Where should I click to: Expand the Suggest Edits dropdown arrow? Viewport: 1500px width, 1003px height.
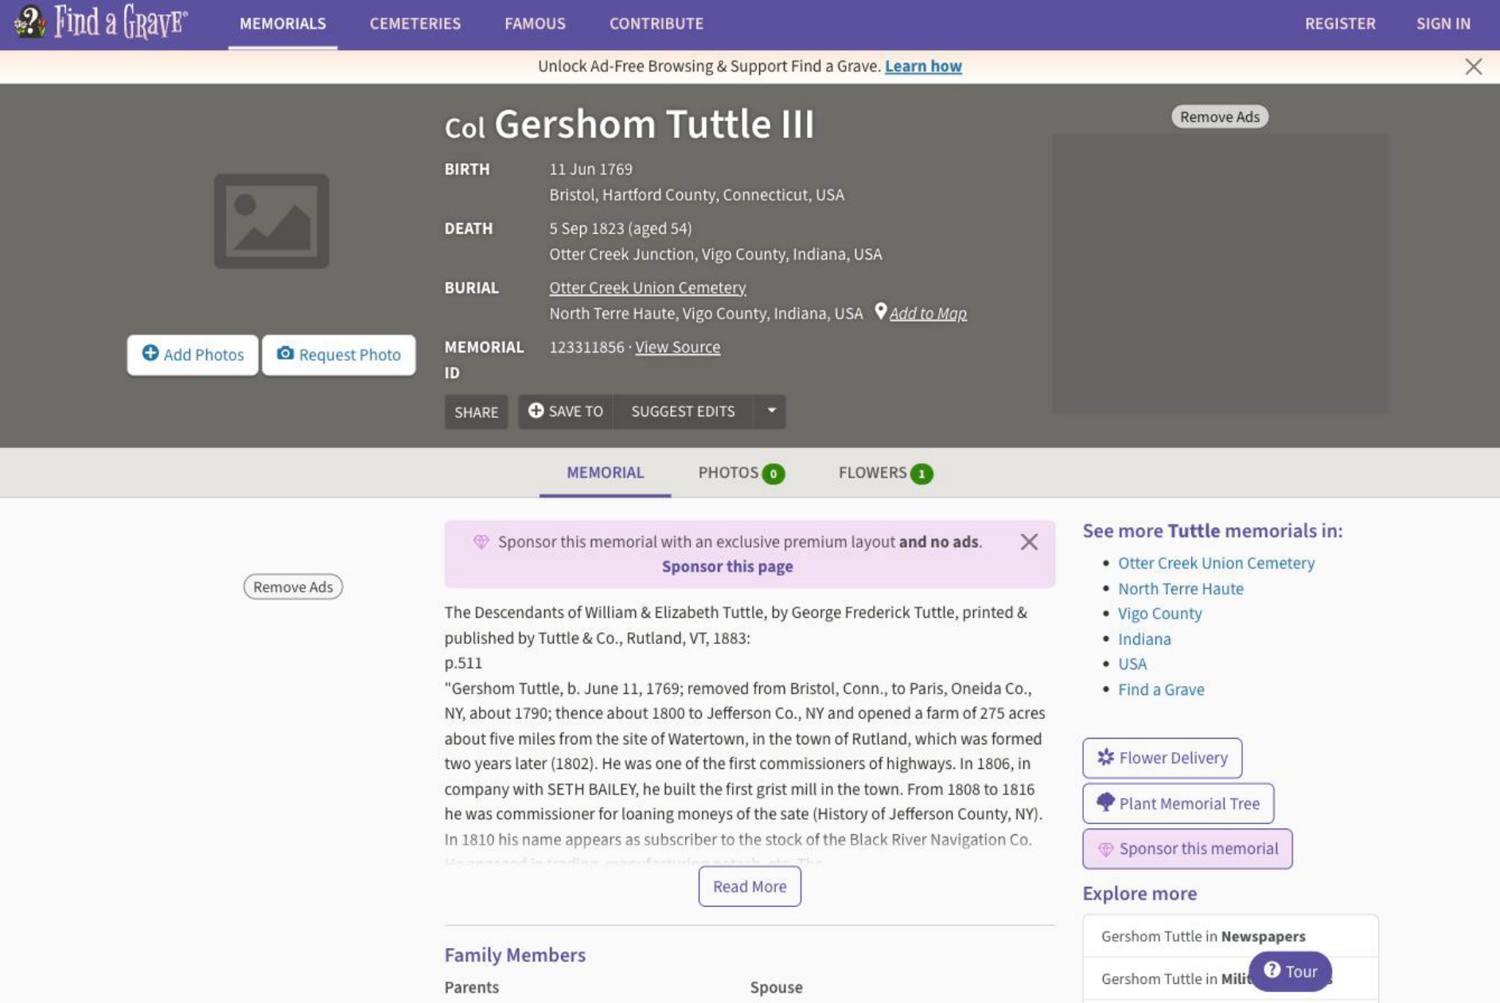click(771, 411)
